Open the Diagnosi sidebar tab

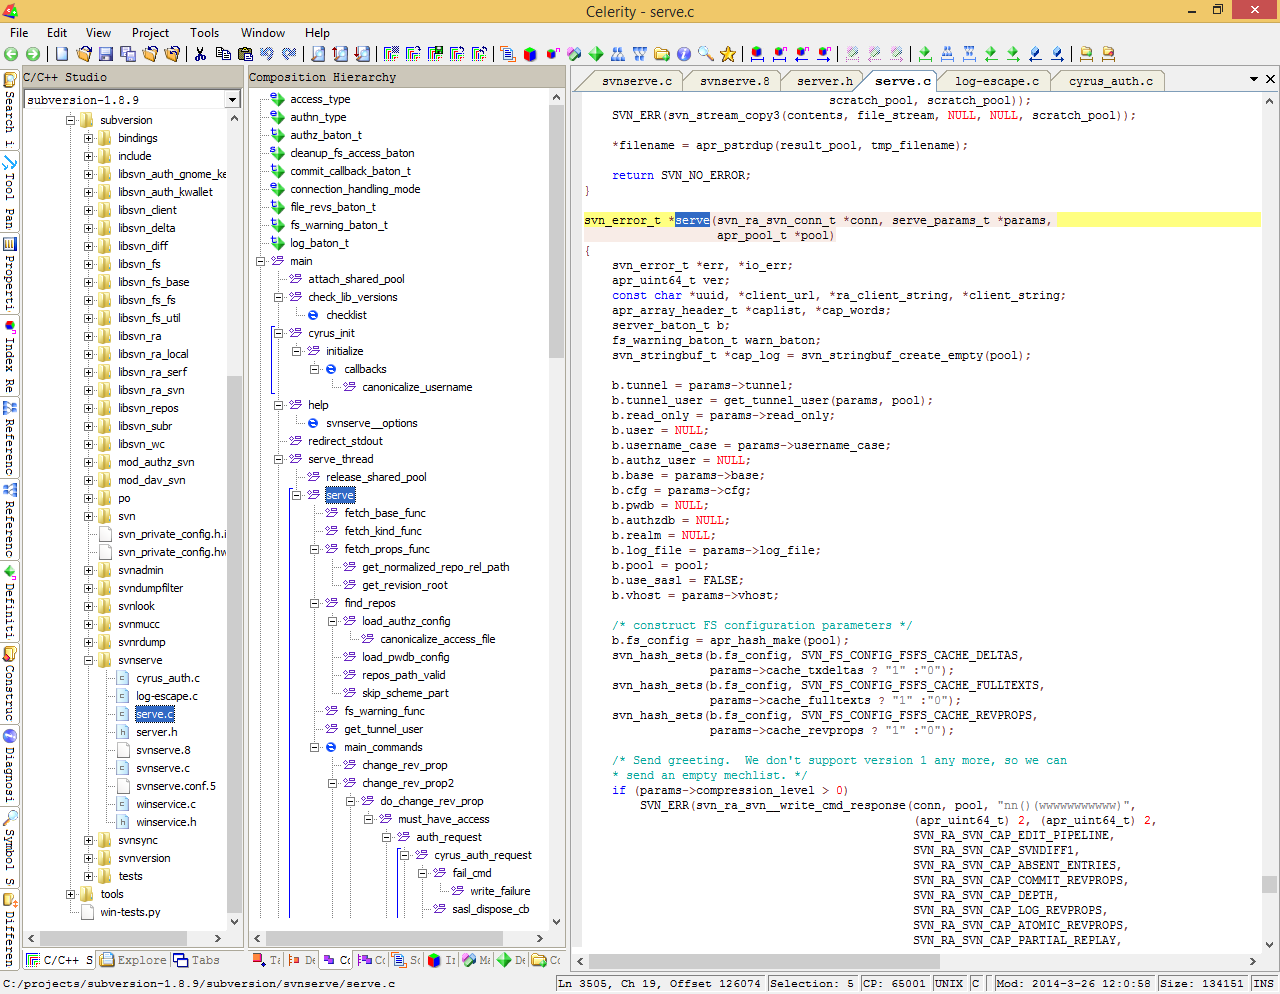point(10,765)
